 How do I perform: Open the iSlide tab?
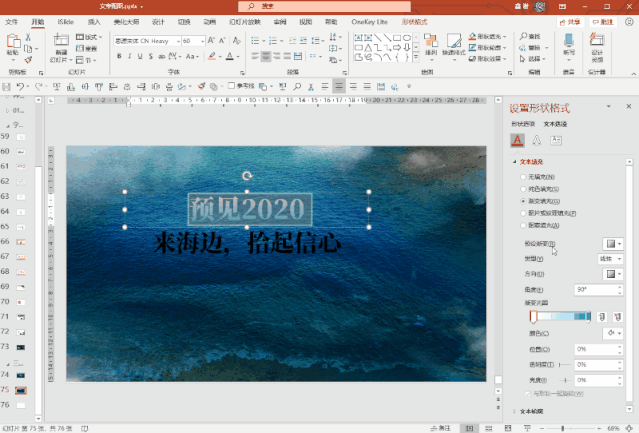[66, 22]
